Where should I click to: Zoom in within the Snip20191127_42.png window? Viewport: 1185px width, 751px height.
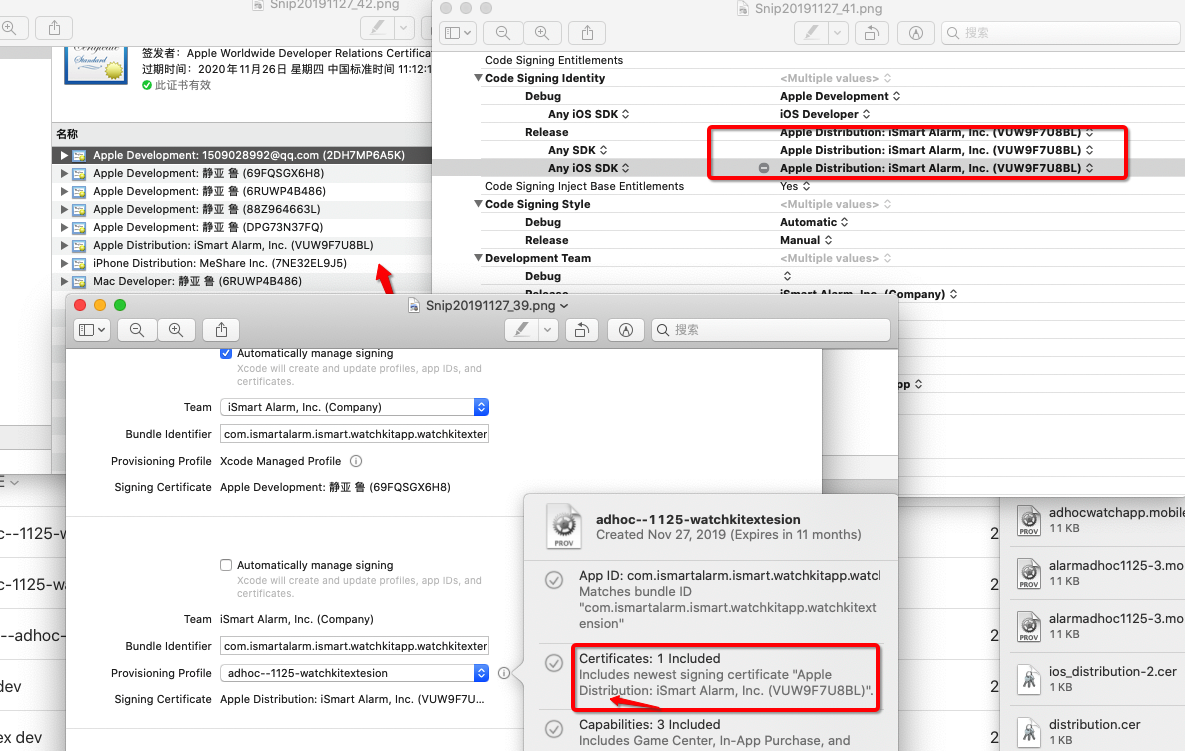10,28
